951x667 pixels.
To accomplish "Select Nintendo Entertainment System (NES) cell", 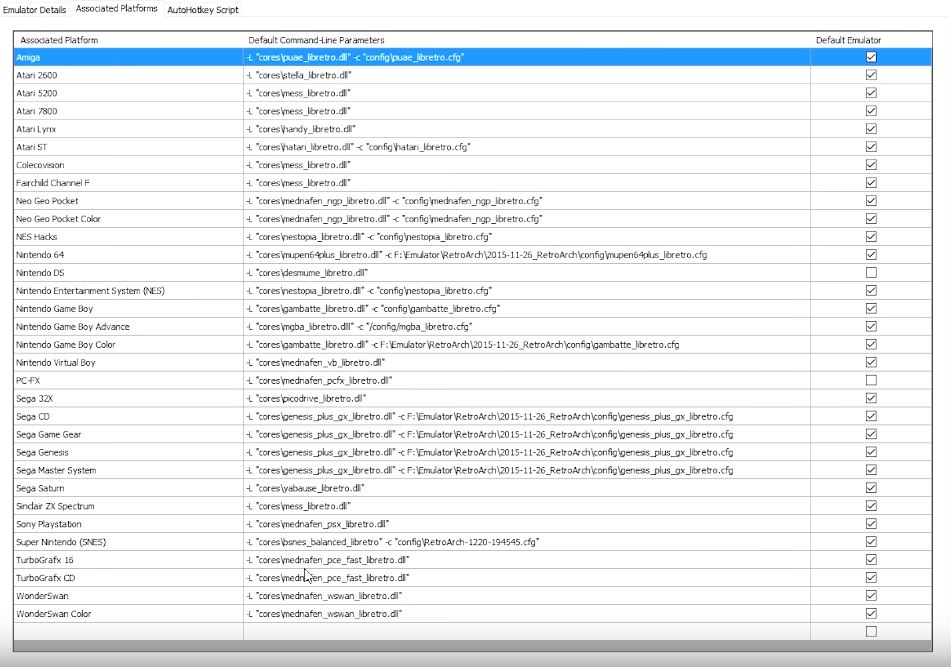I will (x=128, y=290).
